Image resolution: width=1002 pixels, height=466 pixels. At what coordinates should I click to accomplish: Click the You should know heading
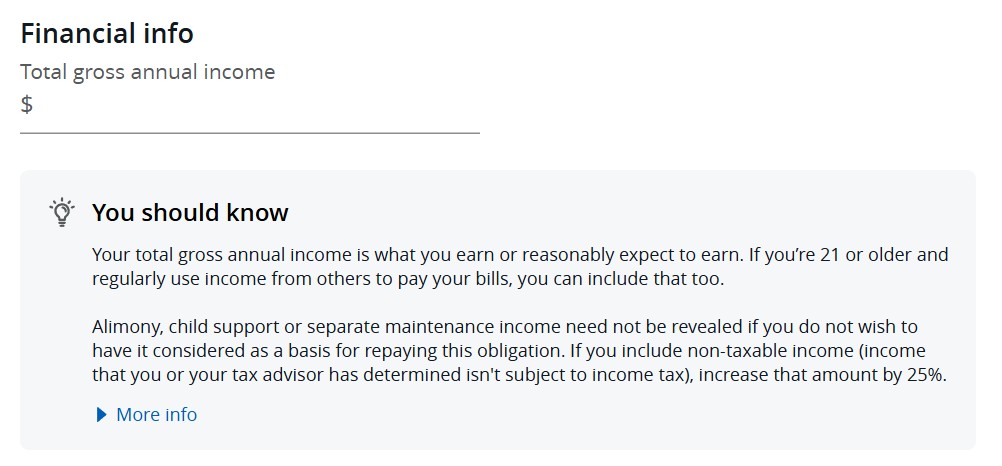(190, 212)
